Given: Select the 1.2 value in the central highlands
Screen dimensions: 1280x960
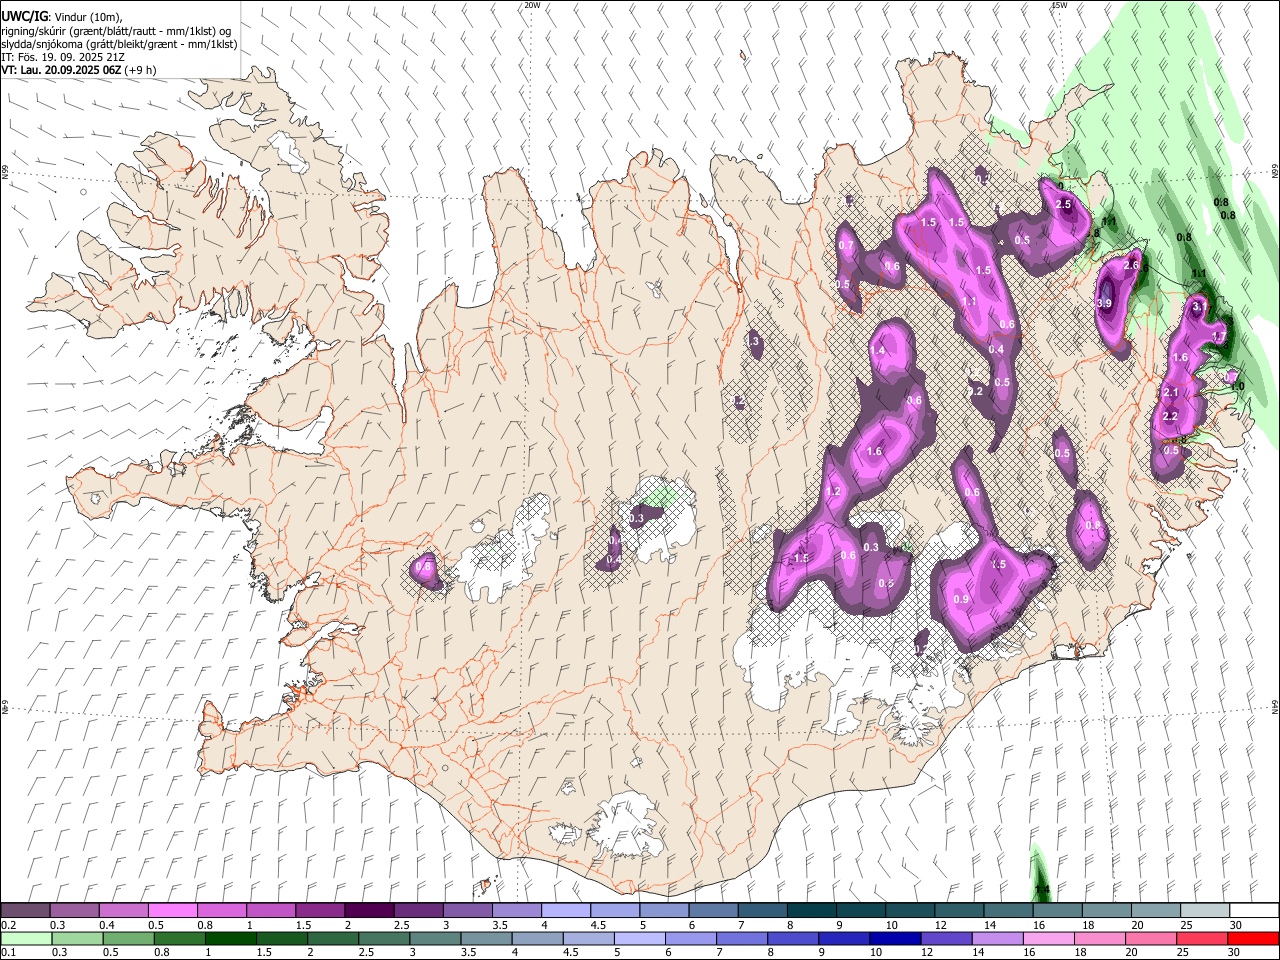Looking at the screenshot, I should point(833,491).
